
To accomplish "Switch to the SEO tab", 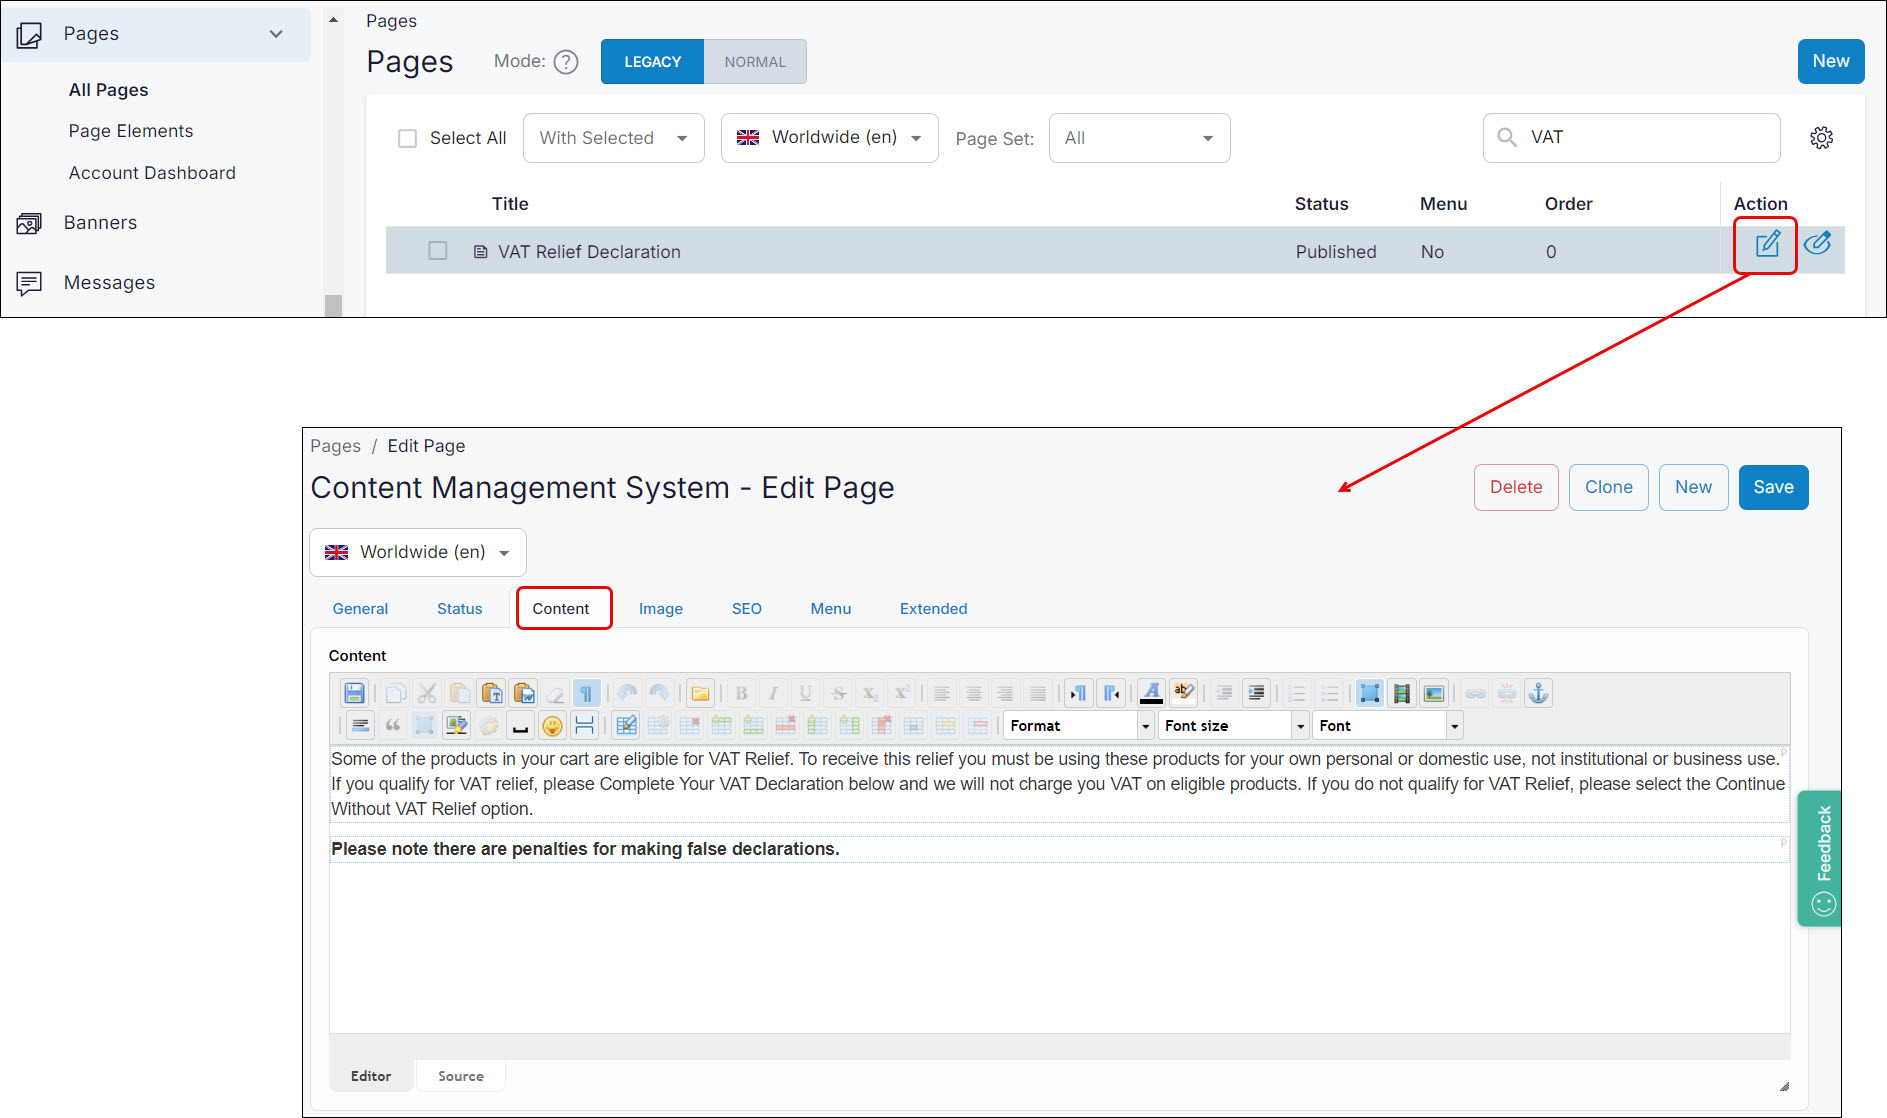I will tap(746, 608).
